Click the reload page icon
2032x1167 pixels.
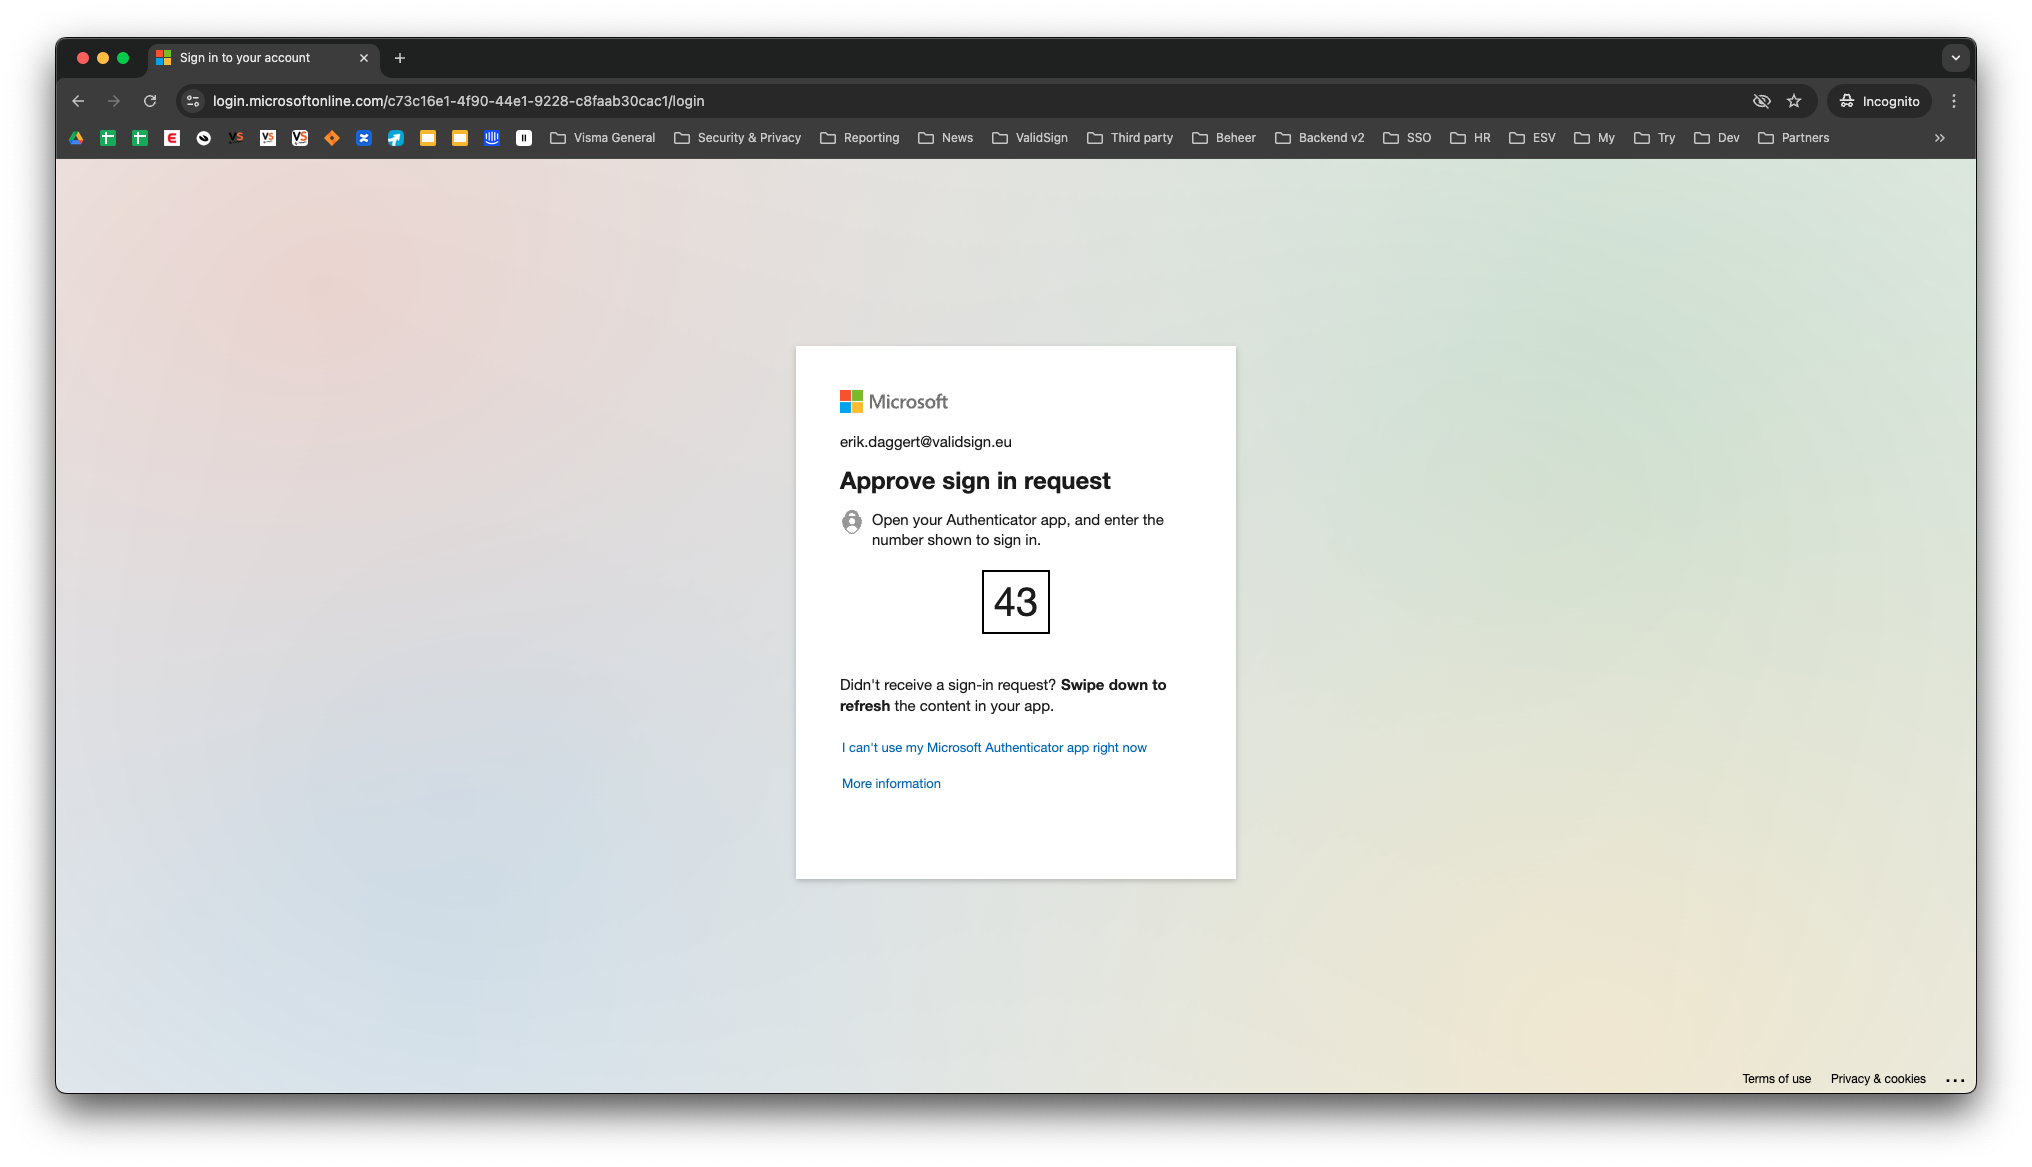click(150, 101)
